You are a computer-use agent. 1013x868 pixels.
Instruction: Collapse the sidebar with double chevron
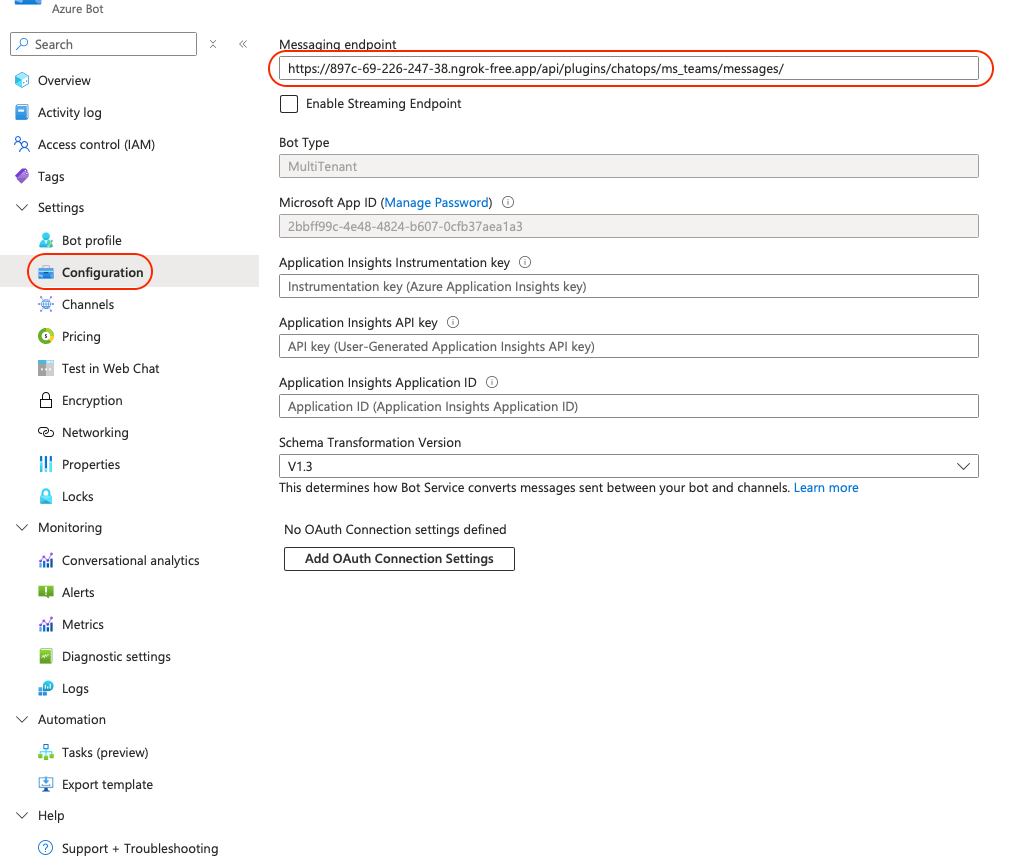[243, 44]
